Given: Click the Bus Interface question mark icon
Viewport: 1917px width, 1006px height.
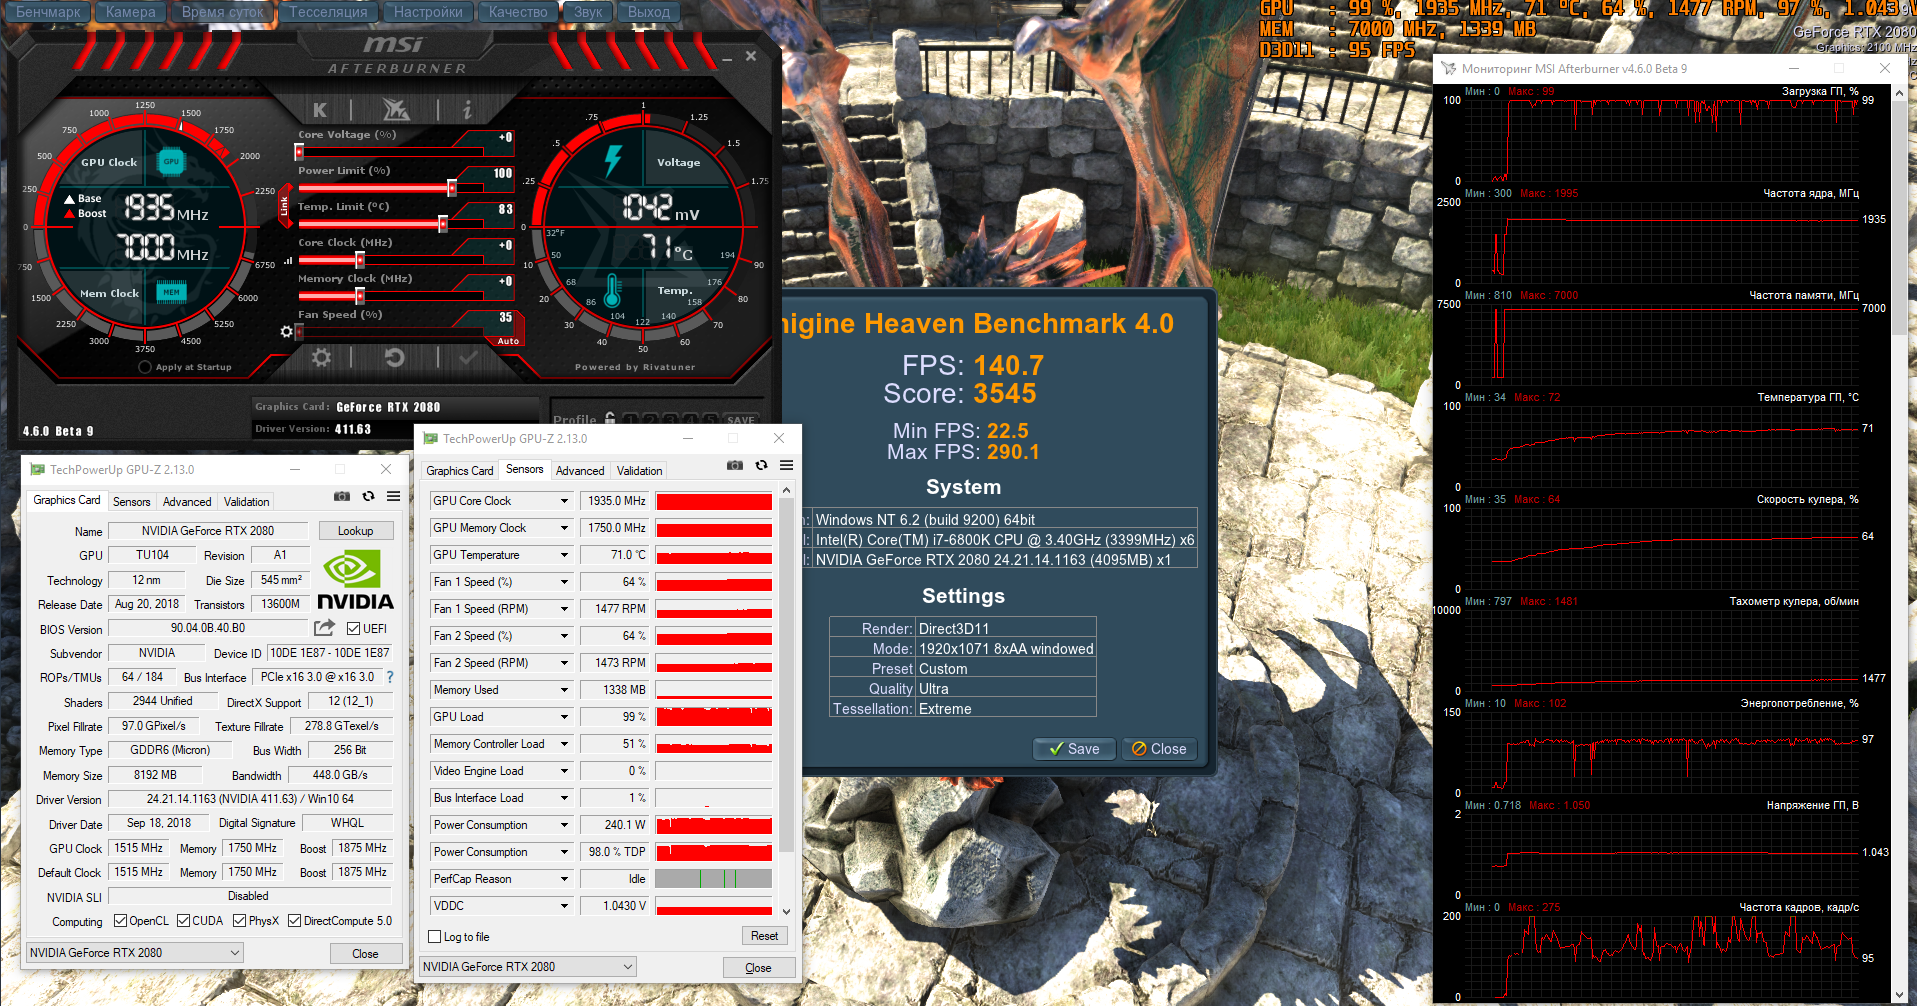Looking at the screenshot, I should pyautogui.click(x=390, y=677).
